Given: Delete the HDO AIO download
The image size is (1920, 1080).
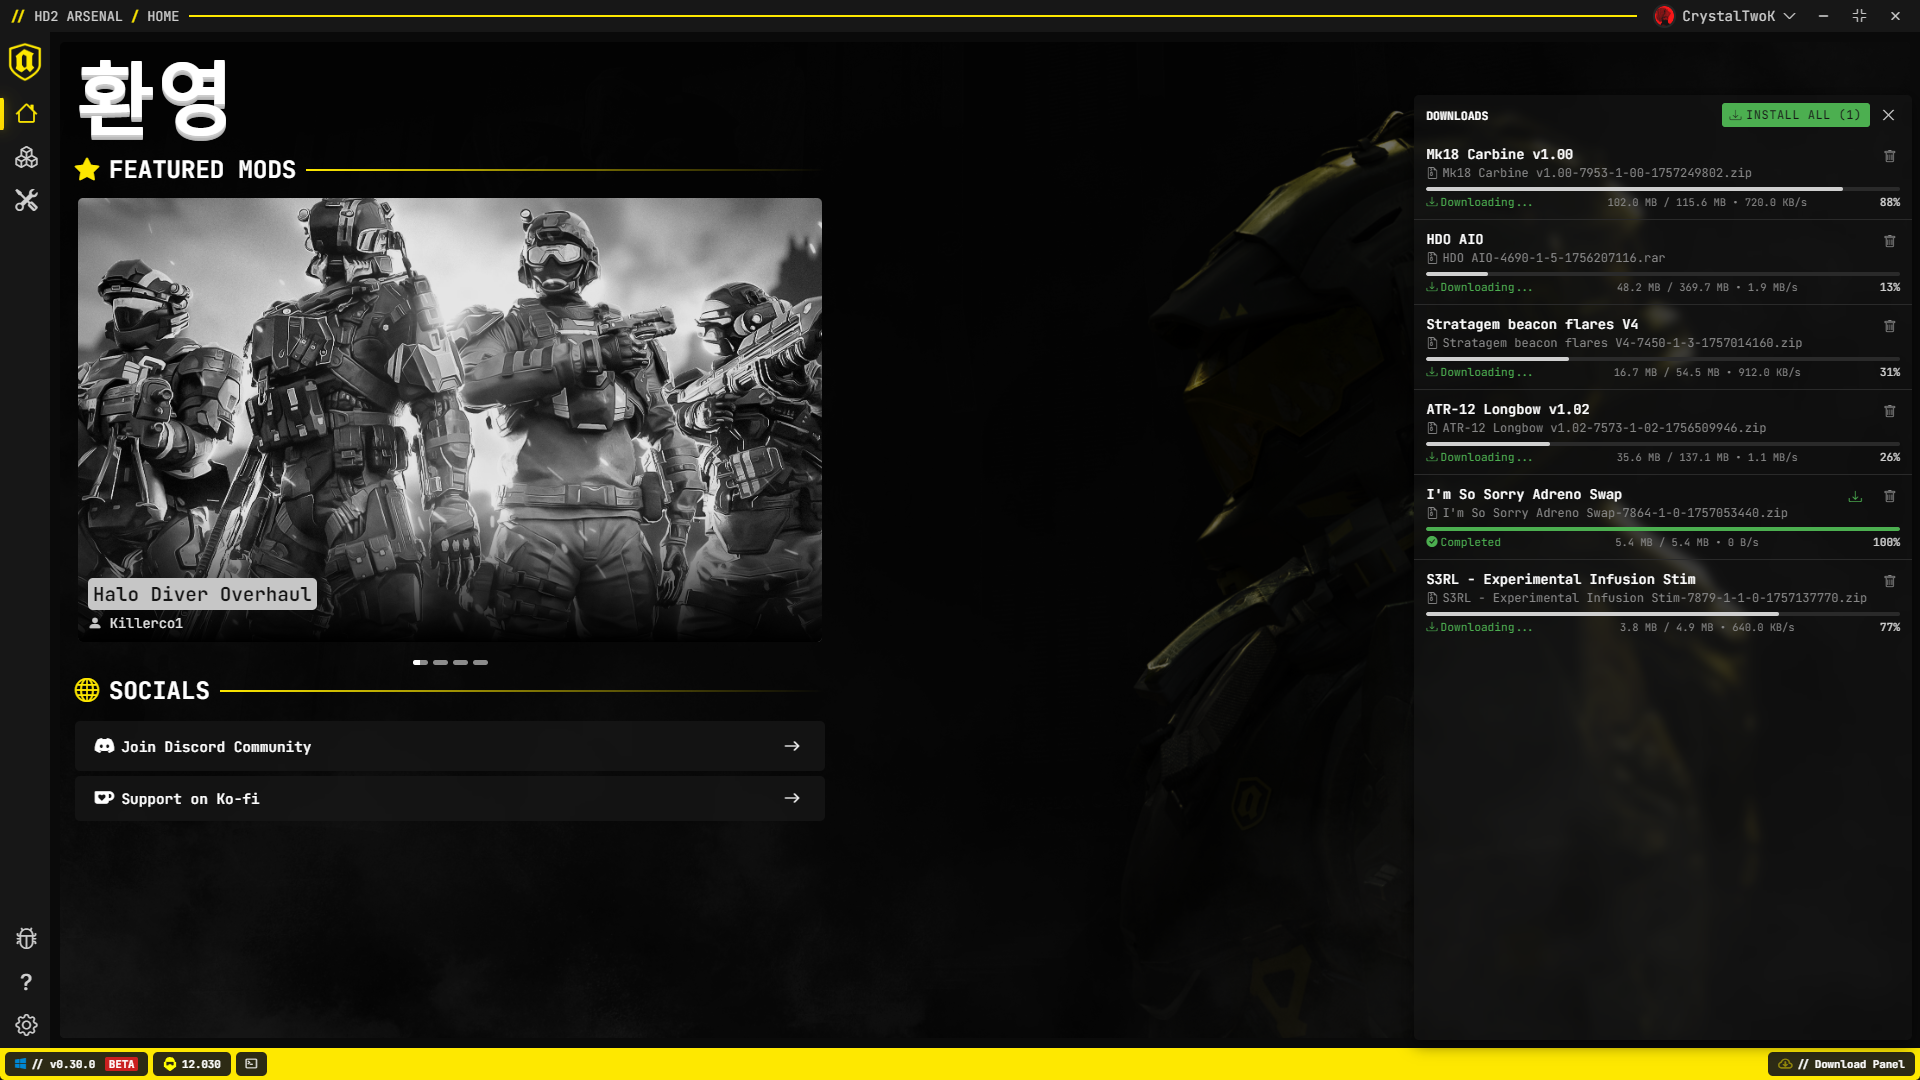Looking at the screenshot, I should pos(1889,241).
